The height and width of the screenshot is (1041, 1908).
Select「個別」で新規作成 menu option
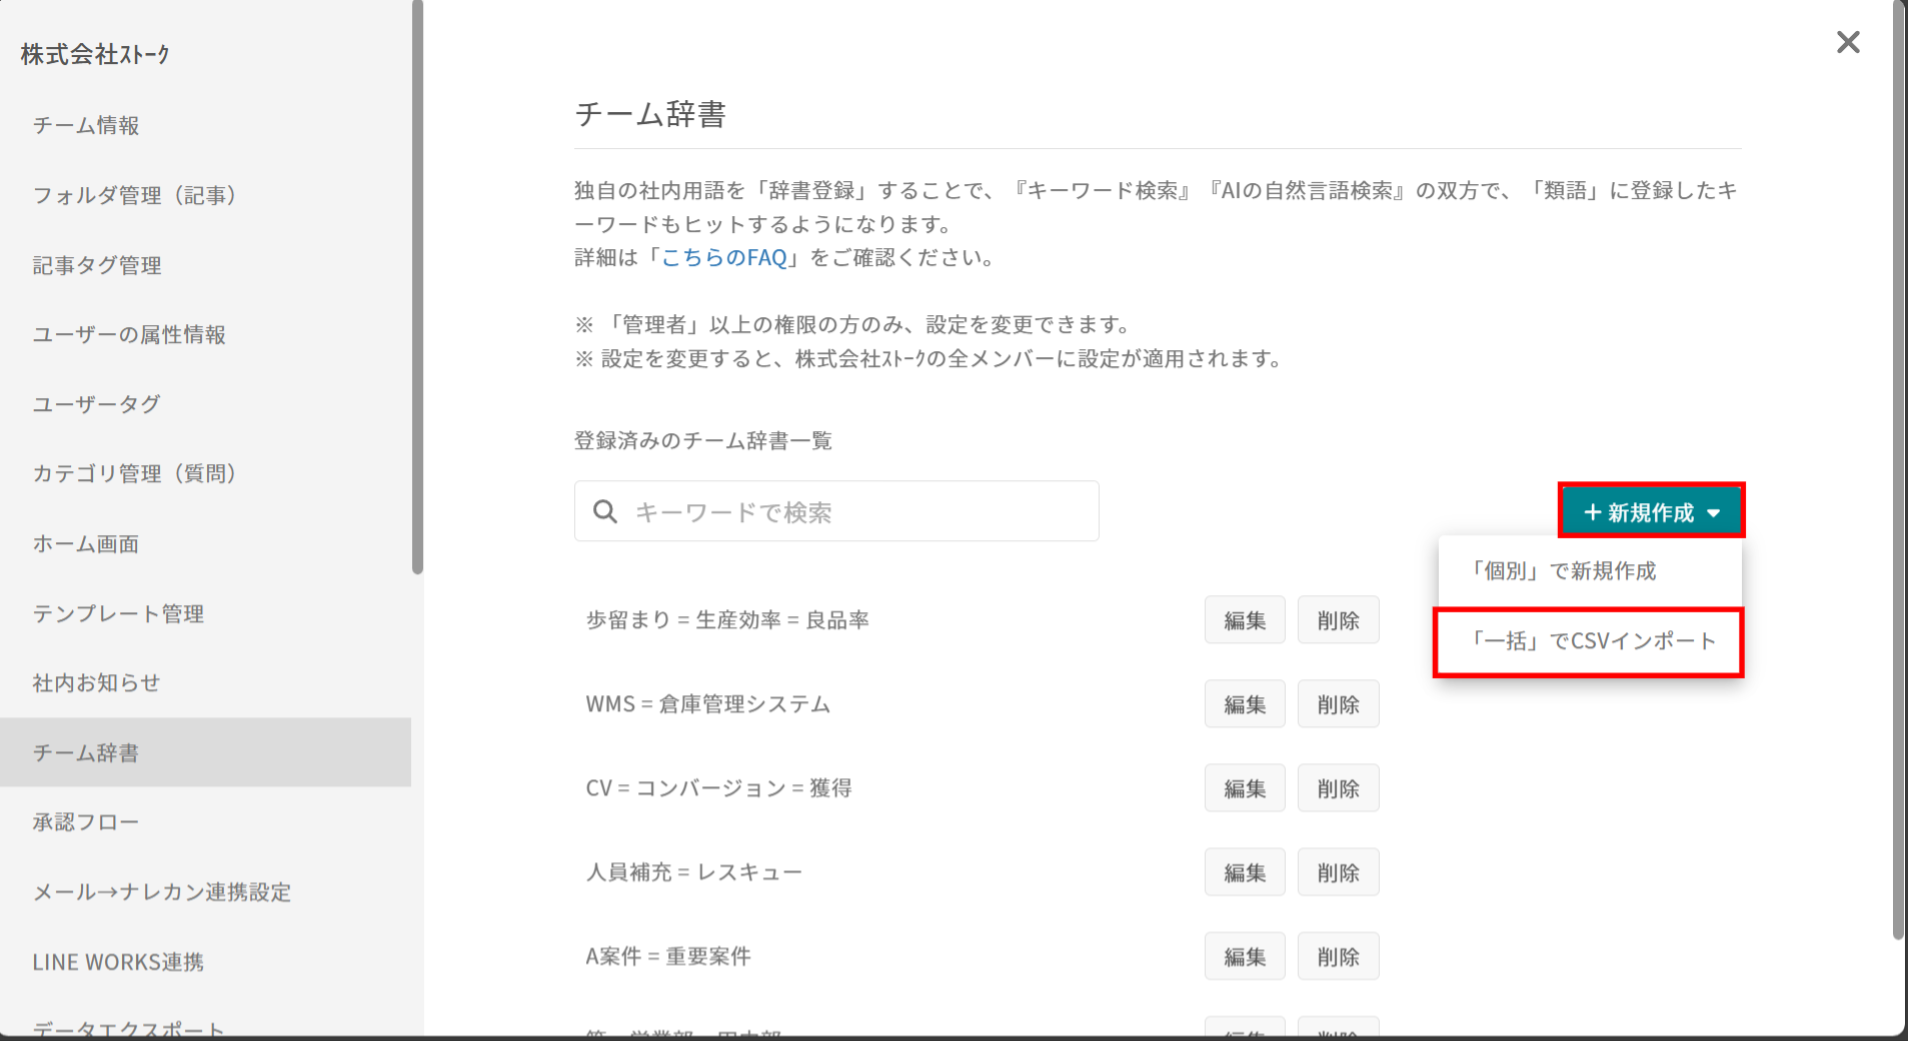tap(1564, 571)
